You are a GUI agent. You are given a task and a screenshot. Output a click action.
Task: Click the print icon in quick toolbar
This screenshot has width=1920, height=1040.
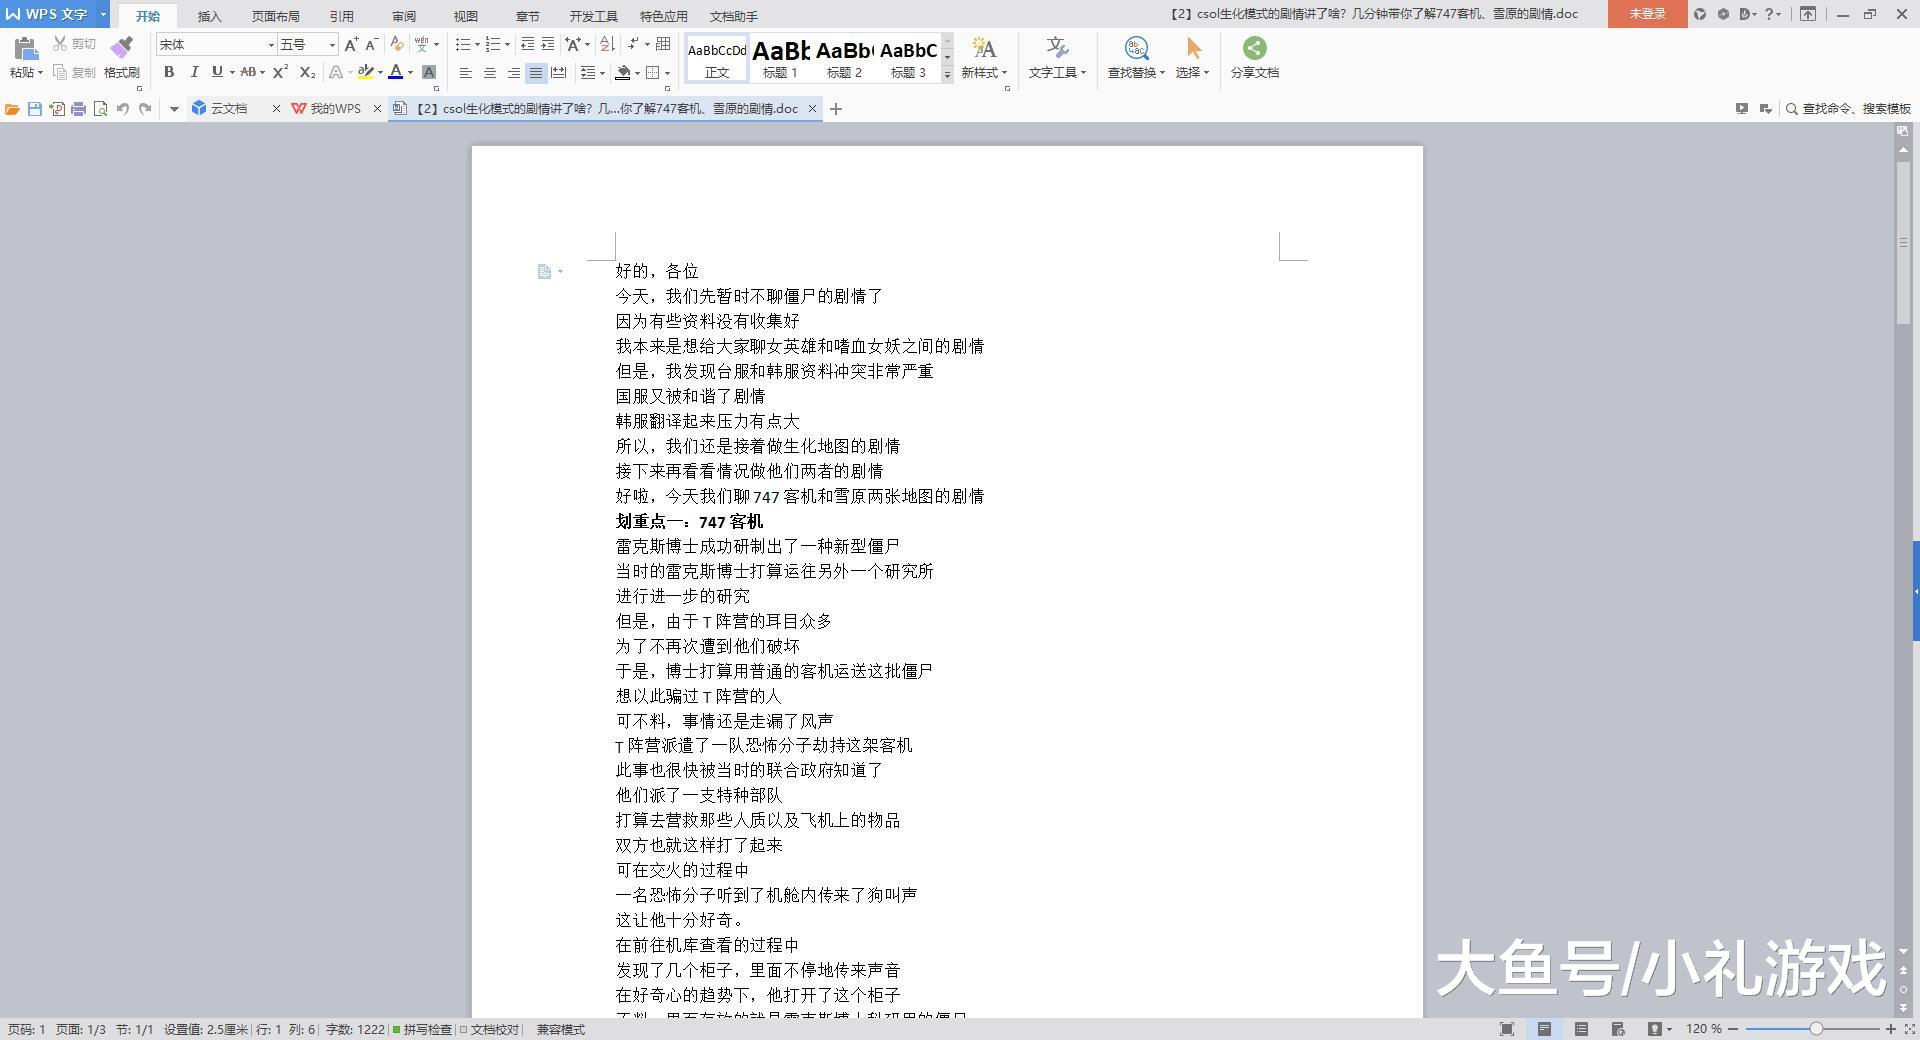78,109
